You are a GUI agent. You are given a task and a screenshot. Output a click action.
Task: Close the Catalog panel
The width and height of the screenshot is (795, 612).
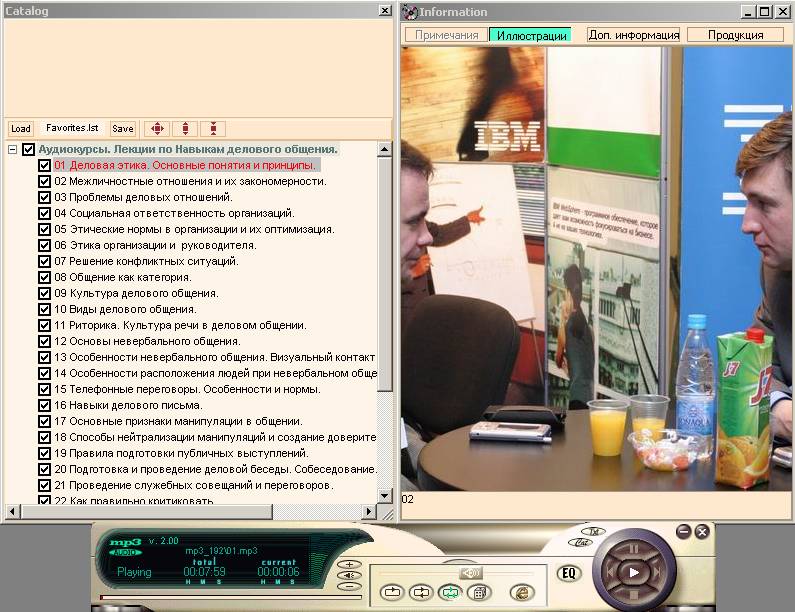[x=385, y=11]
